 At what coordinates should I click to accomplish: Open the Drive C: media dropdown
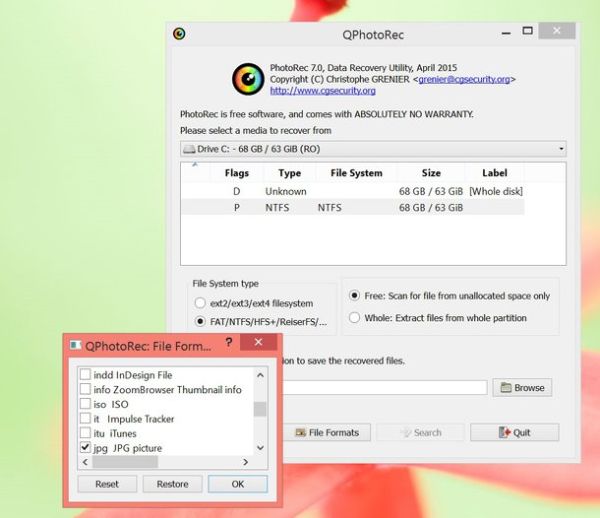pyautogui.click(x=373, y=149)
